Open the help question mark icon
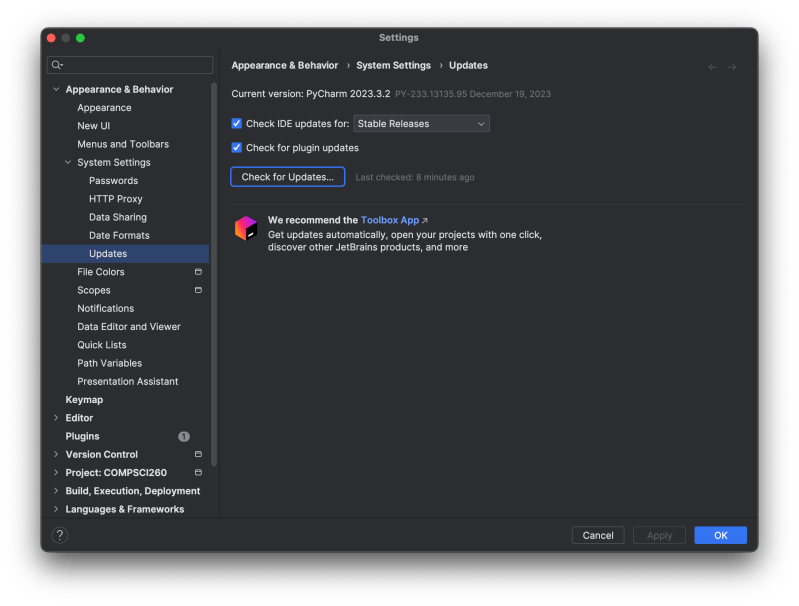This screenshot has width=799, height=606. click(x=60, y=535)
